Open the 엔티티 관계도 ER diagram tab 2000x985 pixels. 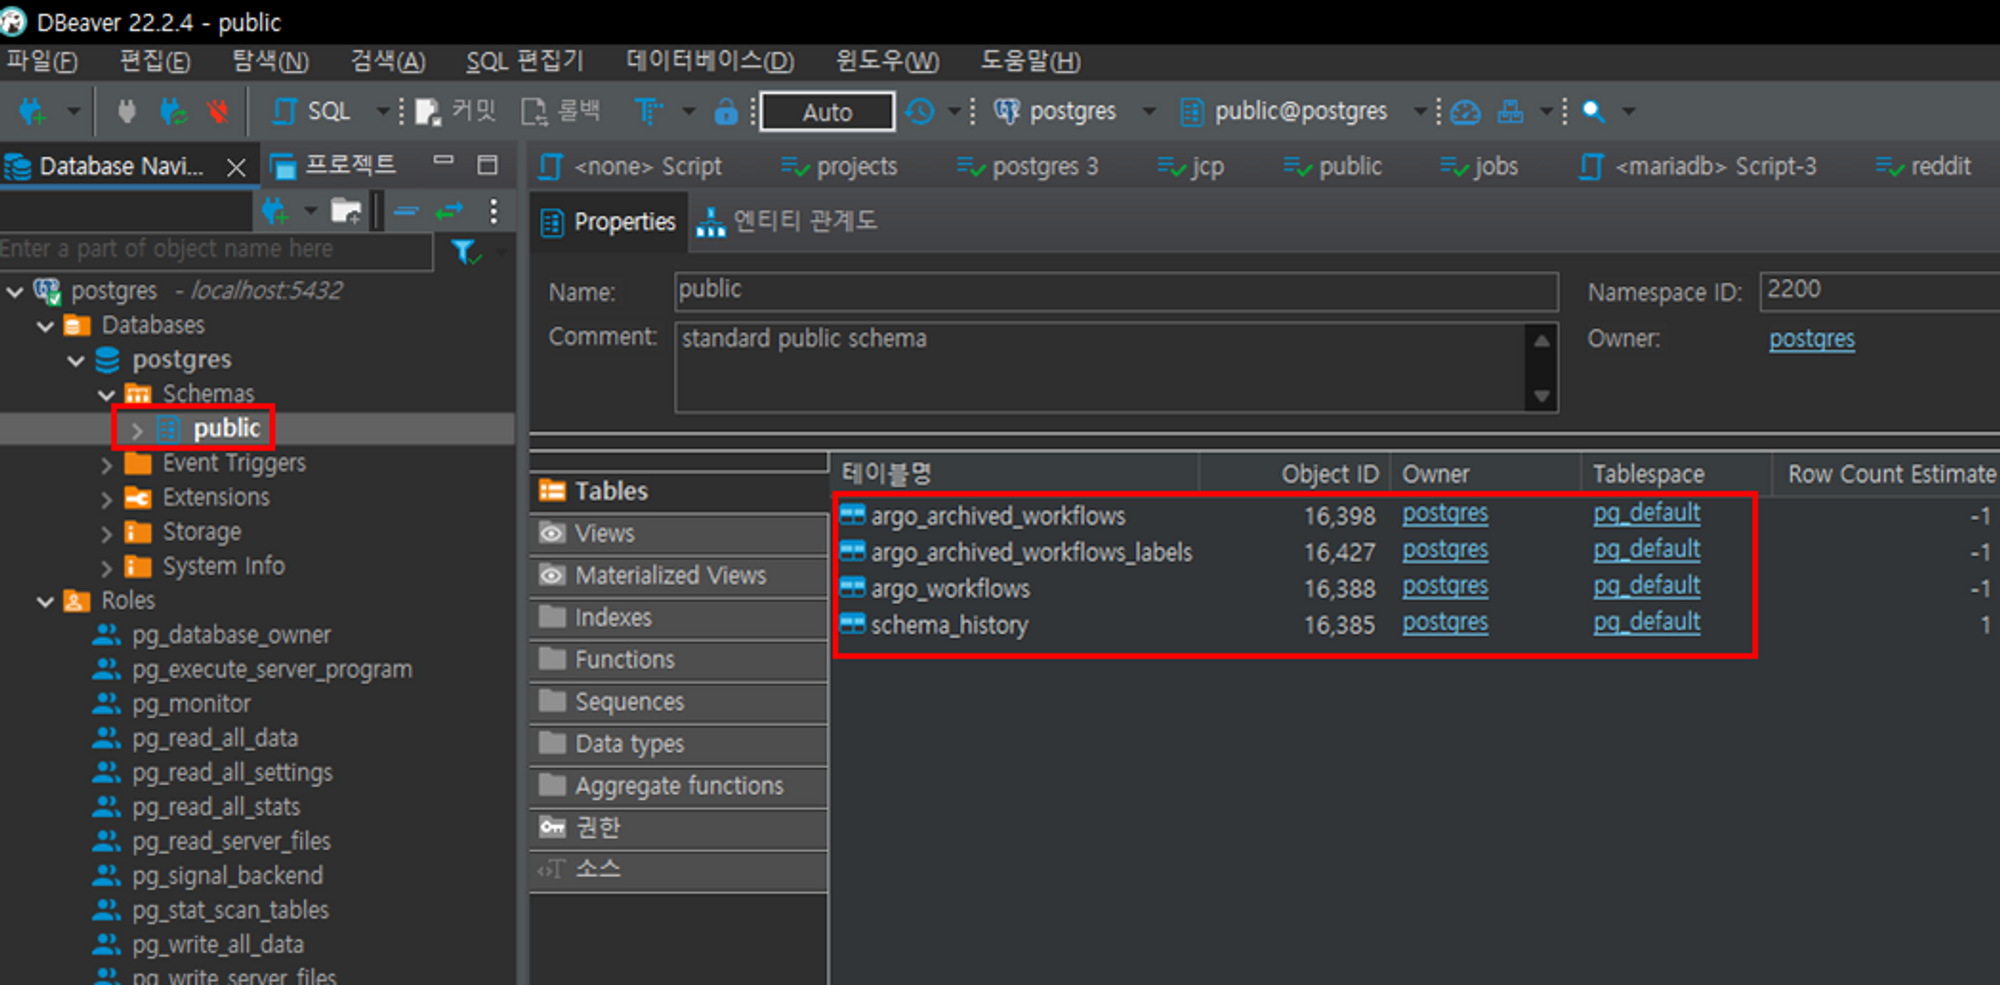point(787,221)
